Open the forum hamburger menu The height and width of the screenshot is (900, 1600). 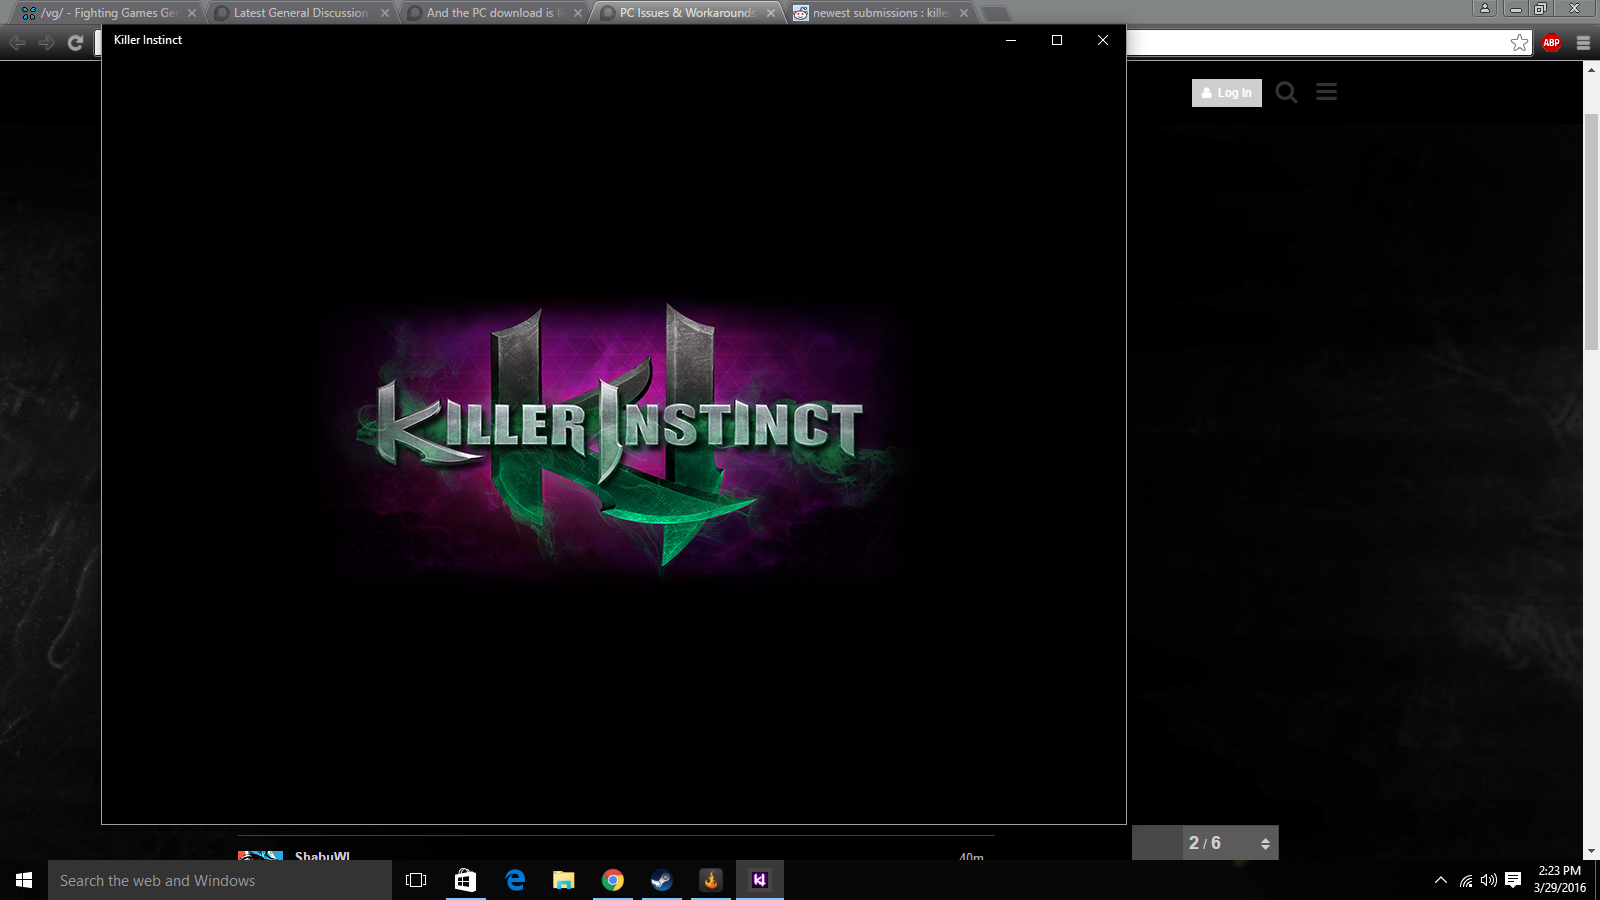coord(1327,92)
